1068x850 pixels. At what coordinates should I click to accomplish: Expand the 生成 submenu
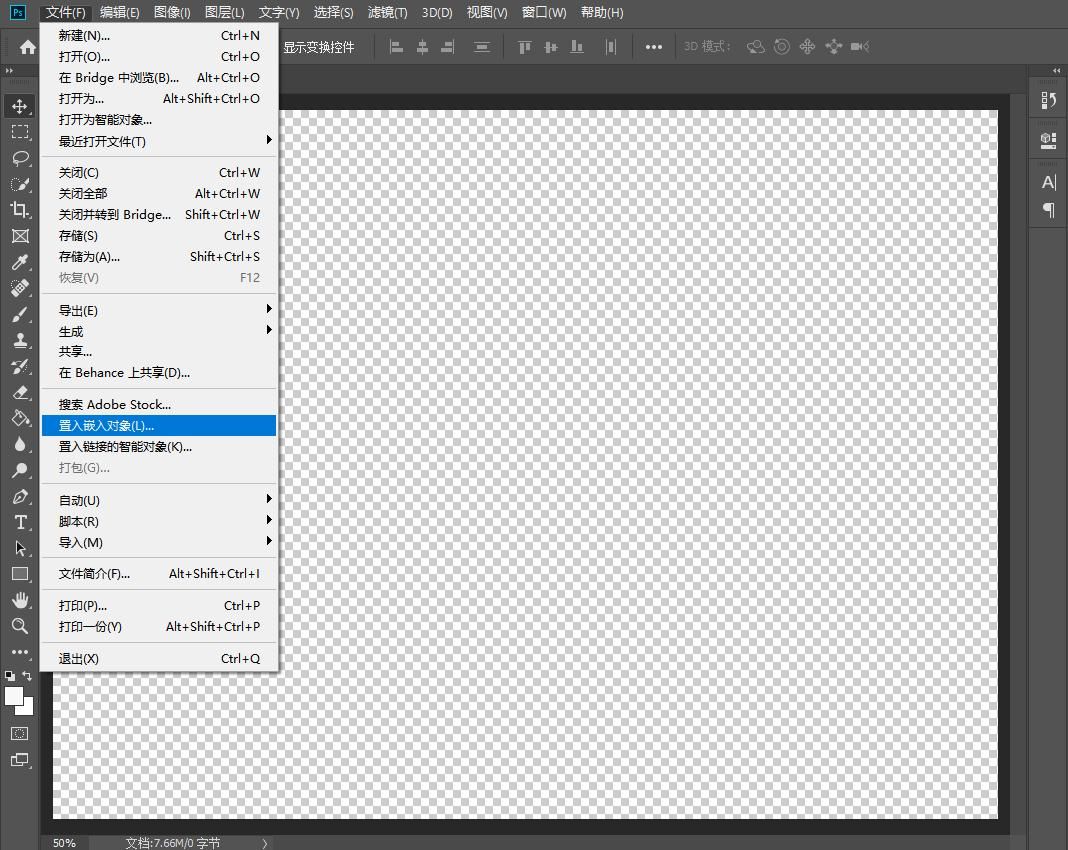[x=159, y=332]
